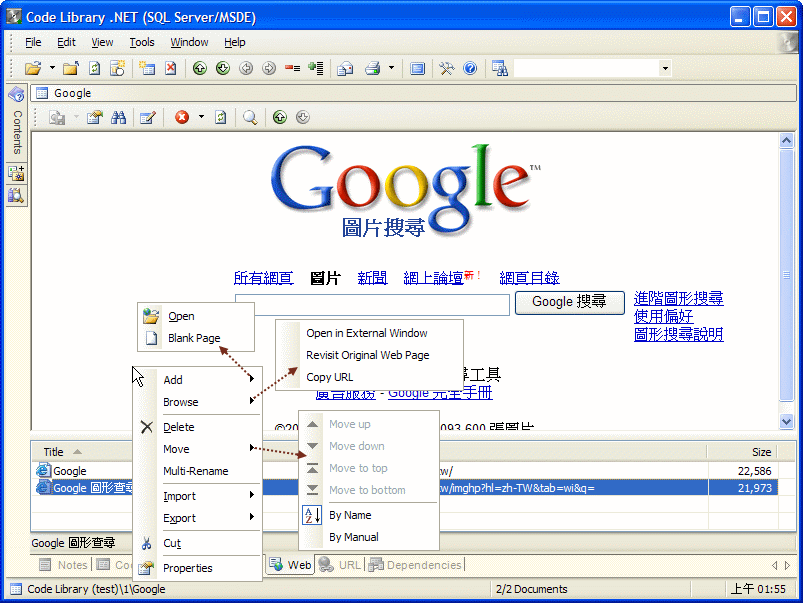The image size is (803, 603).
Task: Click the search database icon beside combo box
Action: coord(499,68)
